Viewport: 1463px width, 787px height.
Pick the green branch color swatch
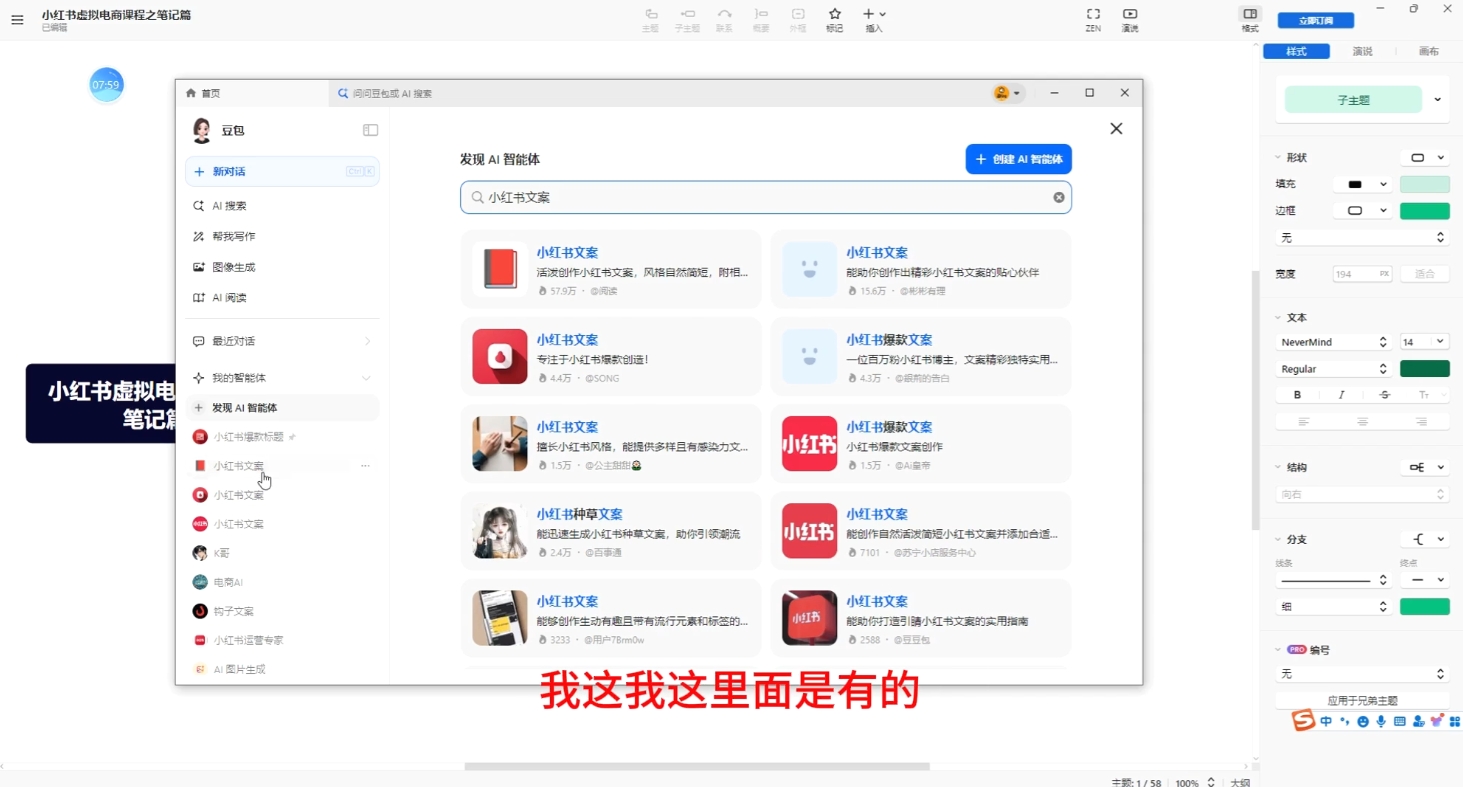[1425, 607]
